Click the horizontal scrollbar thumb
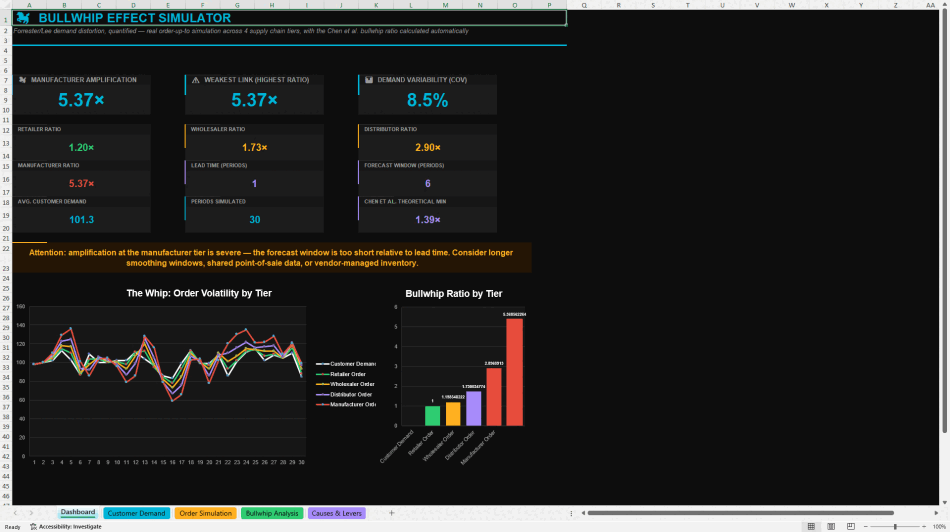The width and height of the screenshot is (950, 532). coord(740,513)
